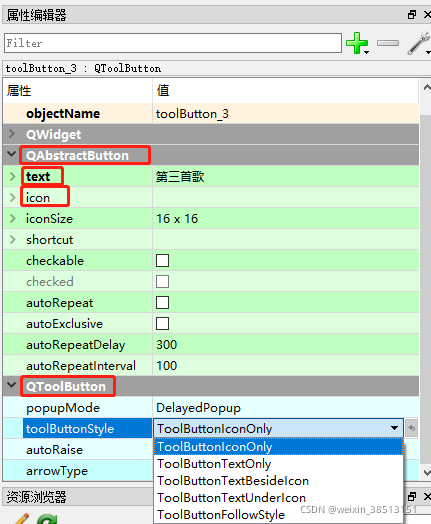
Task: Close the resource browser panel
Action: click(427, 497)
